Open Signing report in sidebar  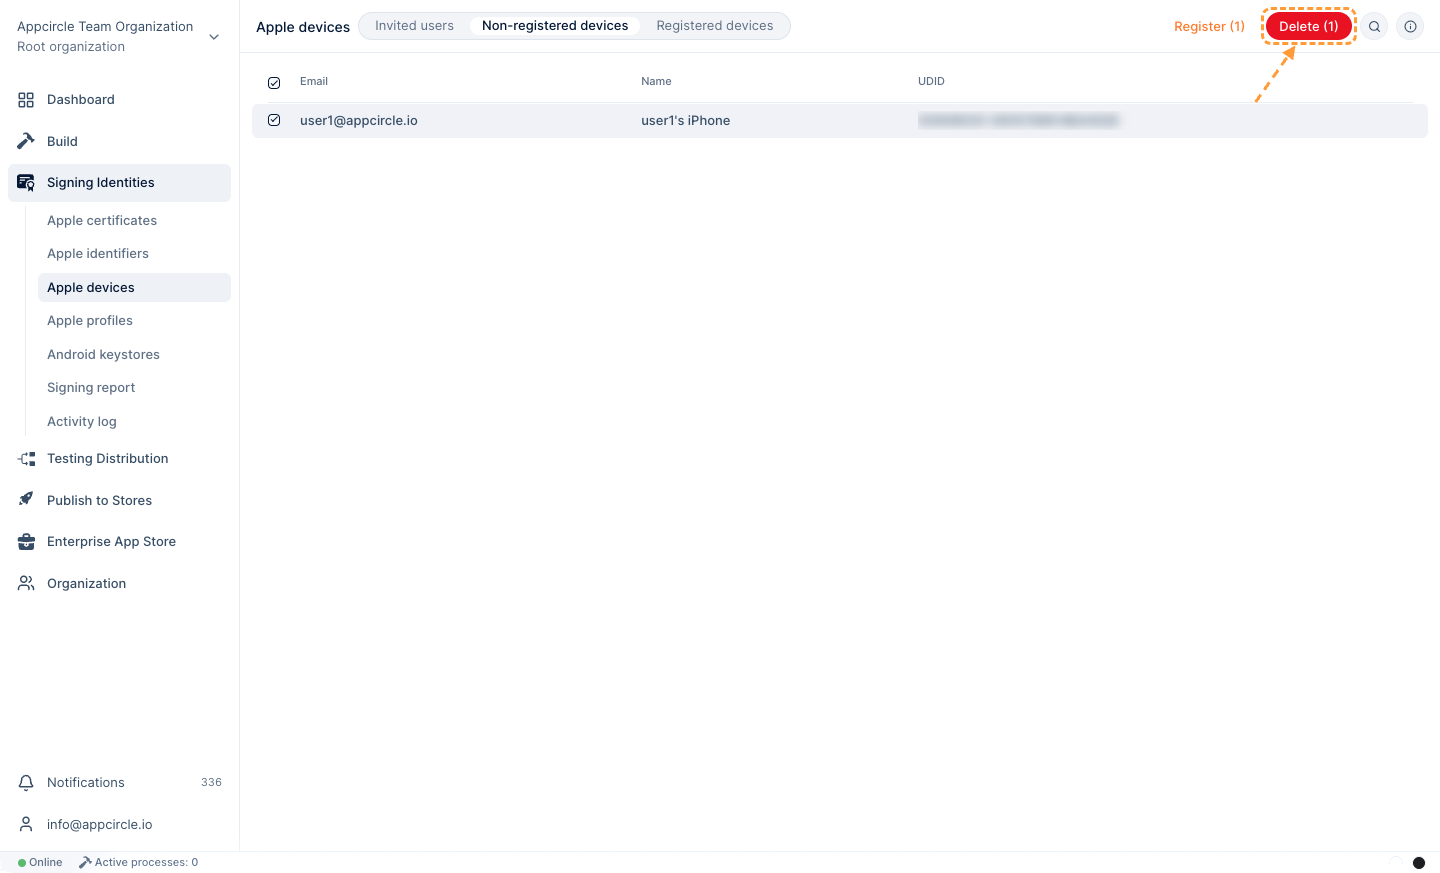91,388
